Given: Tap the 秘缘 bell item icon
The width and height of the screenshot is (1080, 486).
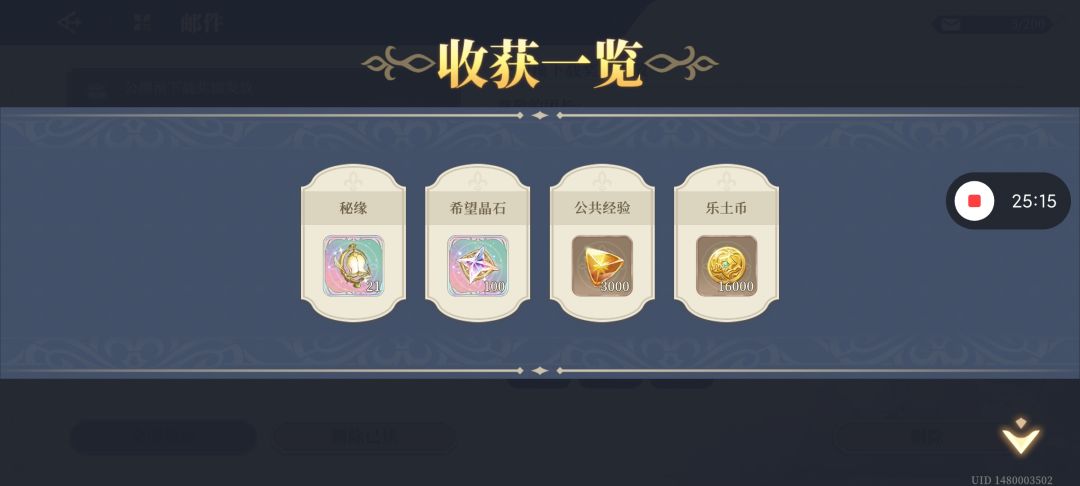Looking at the screenshot, I should pos(353,266).
